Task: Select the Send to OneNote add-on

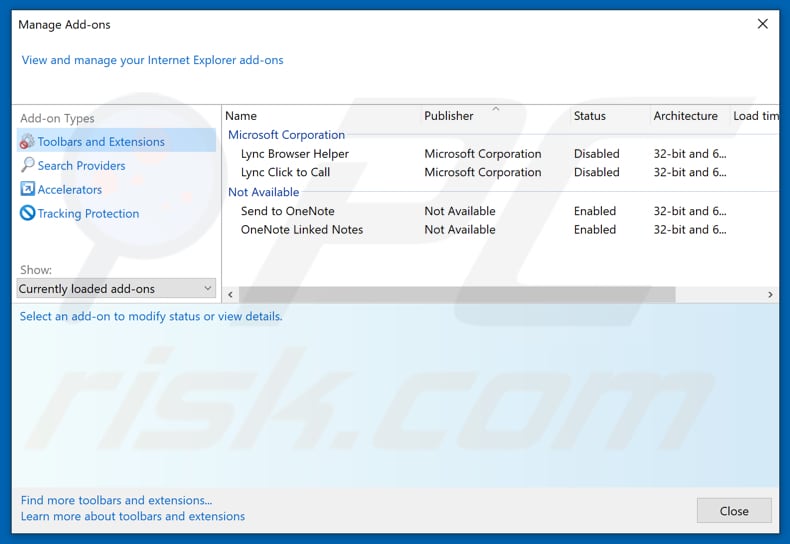Action: (x=287, y=211)
